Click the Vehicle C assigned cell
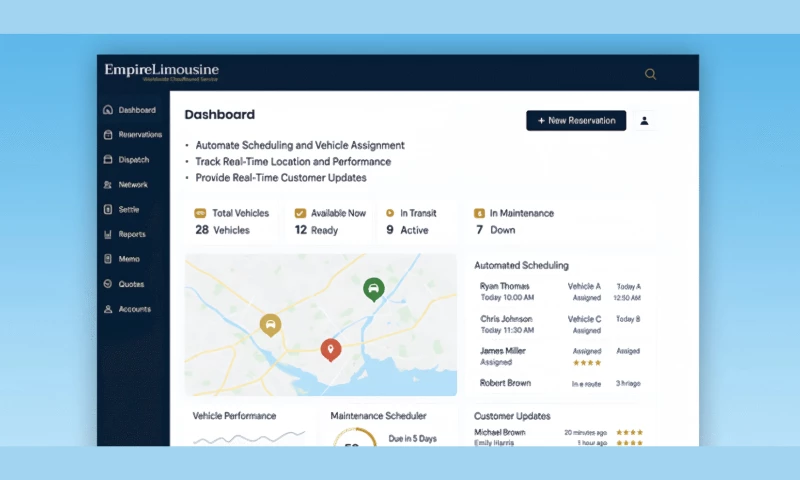This screenshot has width=800, height=480. pyautogui.click(x=584, y=324)
